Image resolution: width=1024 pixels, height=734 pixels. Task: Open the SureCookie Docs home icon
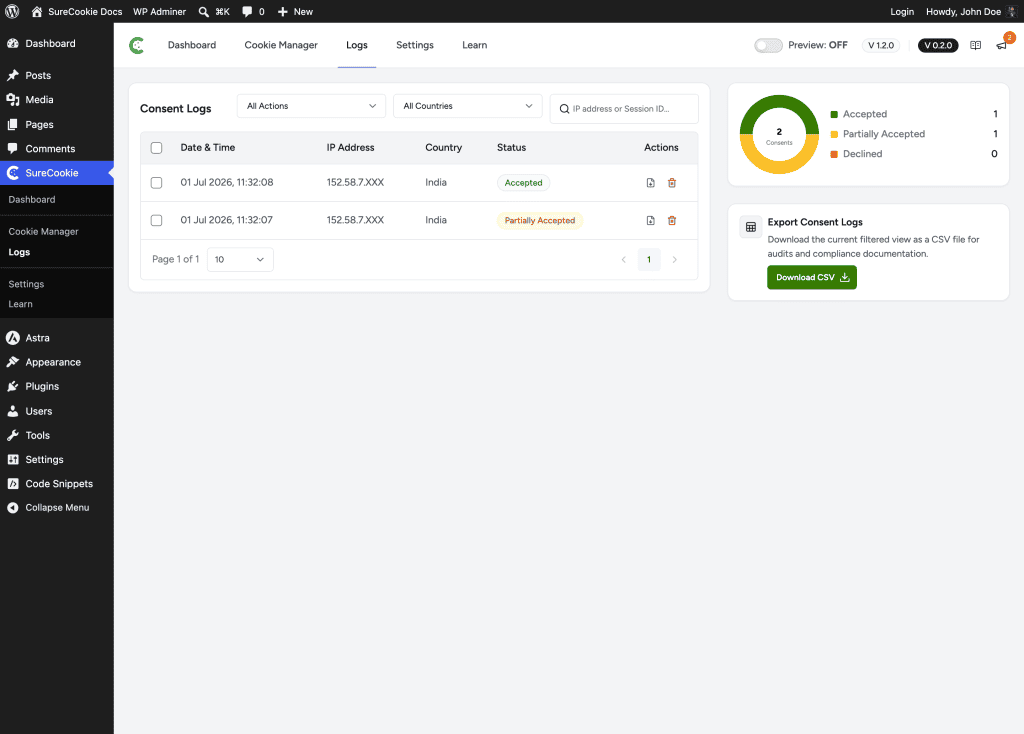pos(37,12)
